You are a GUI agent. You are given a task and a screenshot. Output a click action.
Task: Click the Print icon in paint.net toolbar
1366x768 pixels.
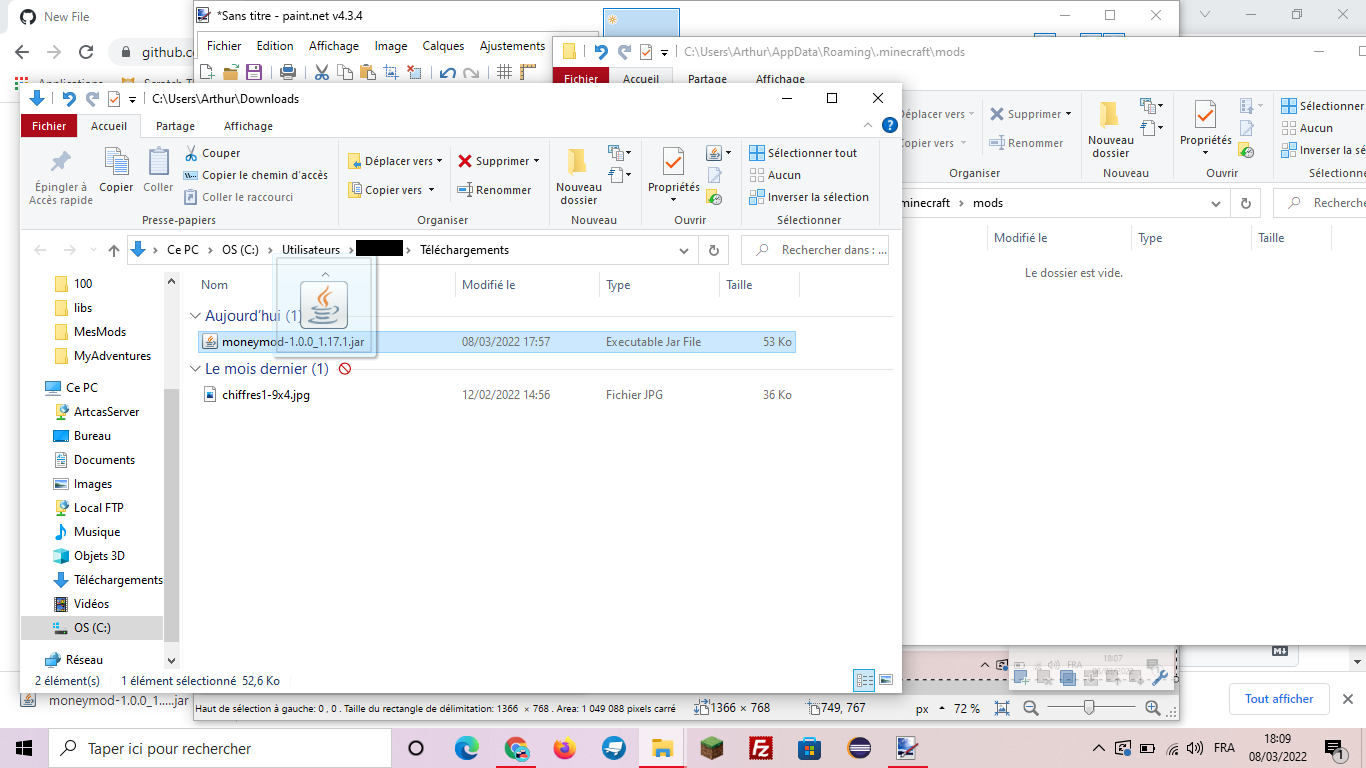click(x=288, y=72)
